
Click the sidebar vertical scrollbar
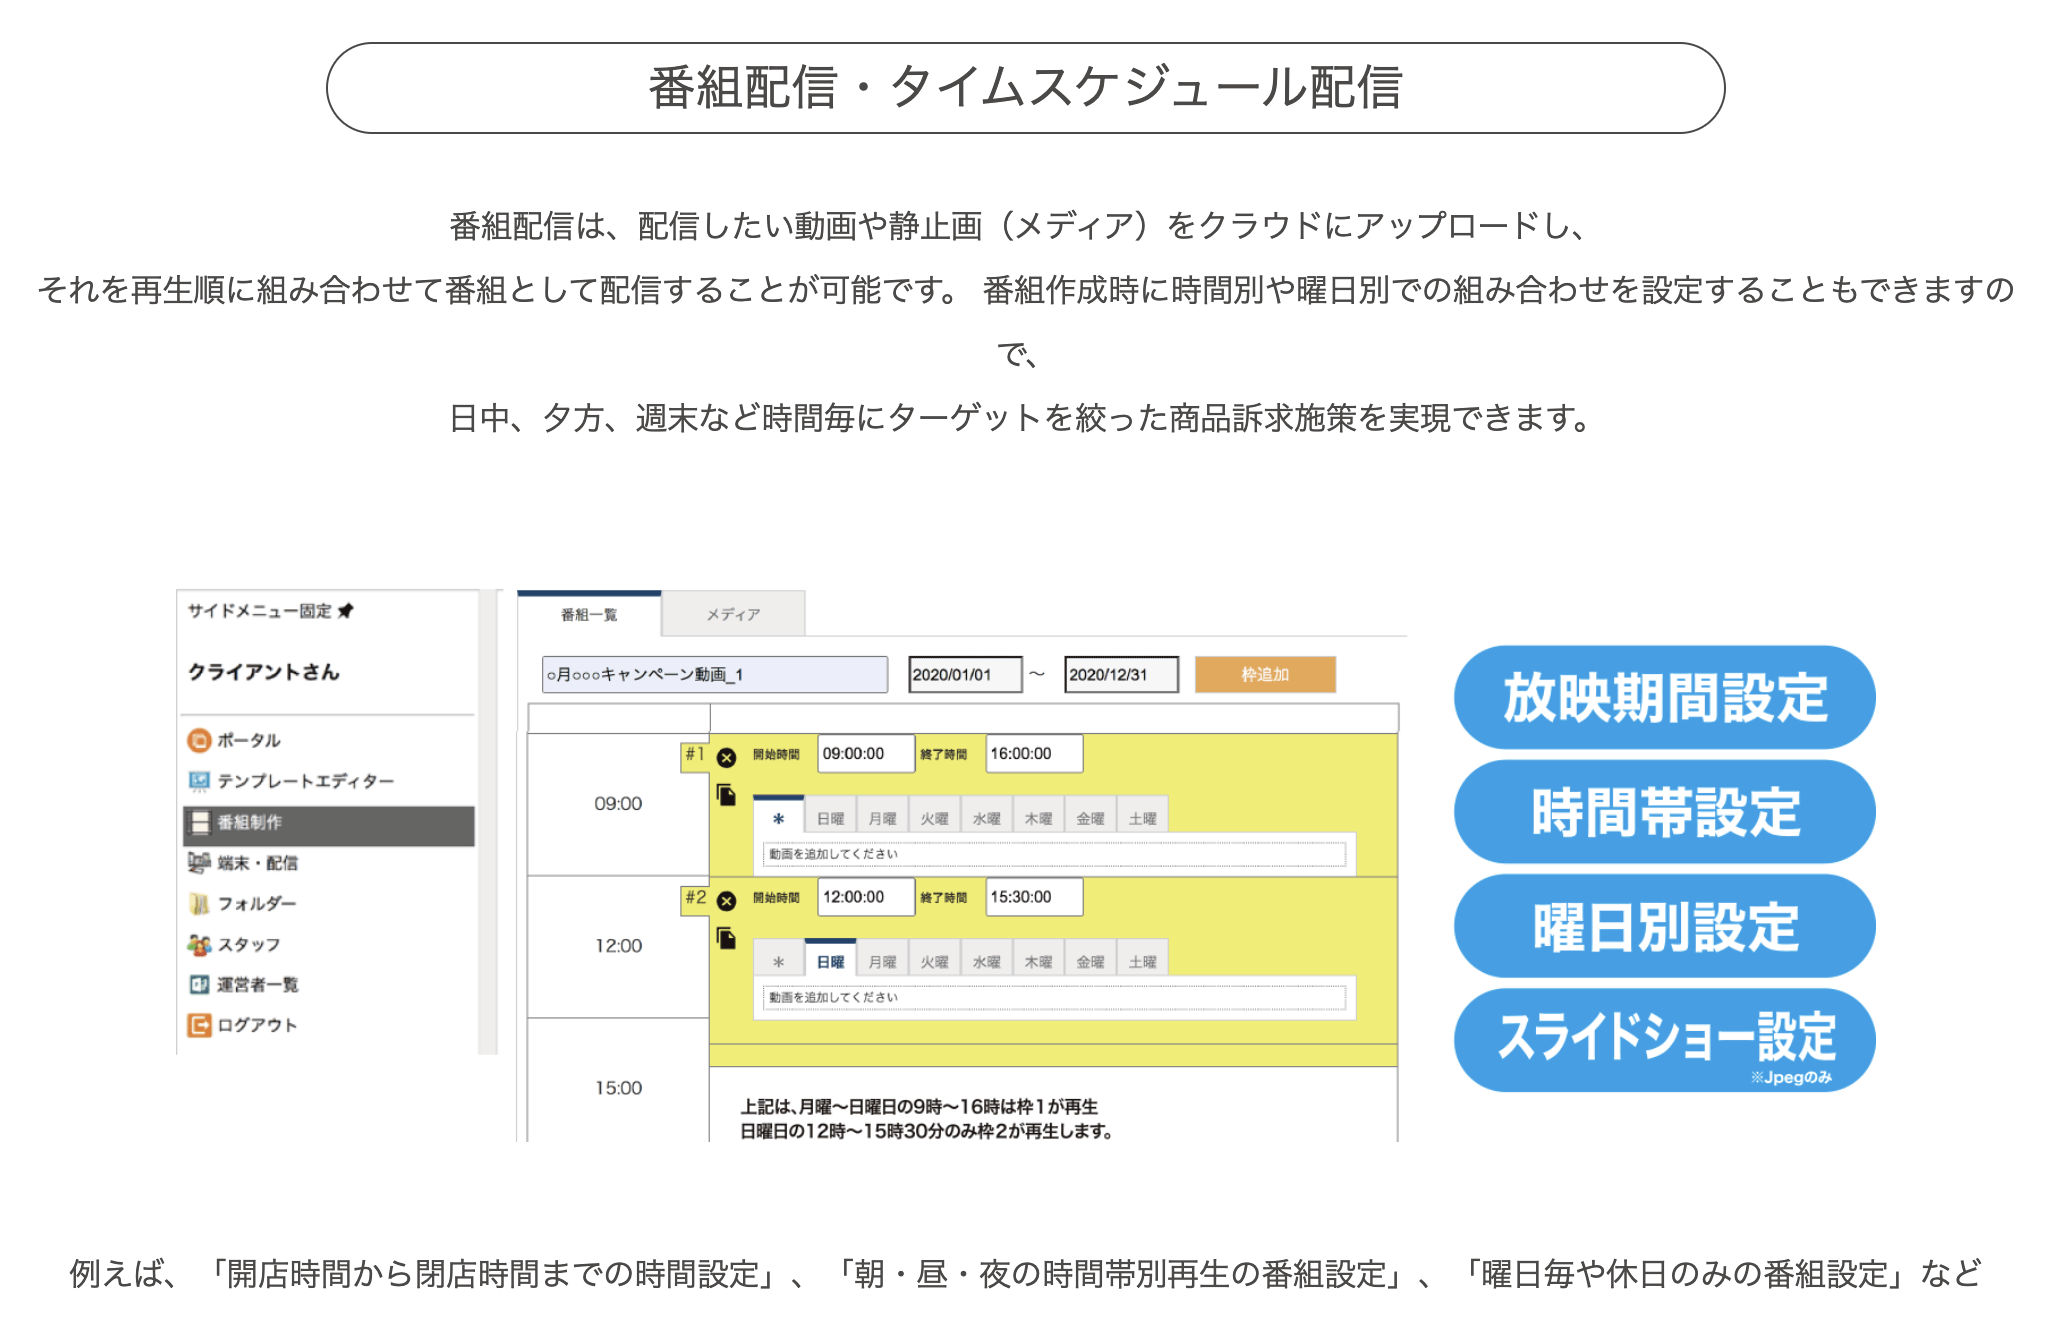tap(488, 820)
